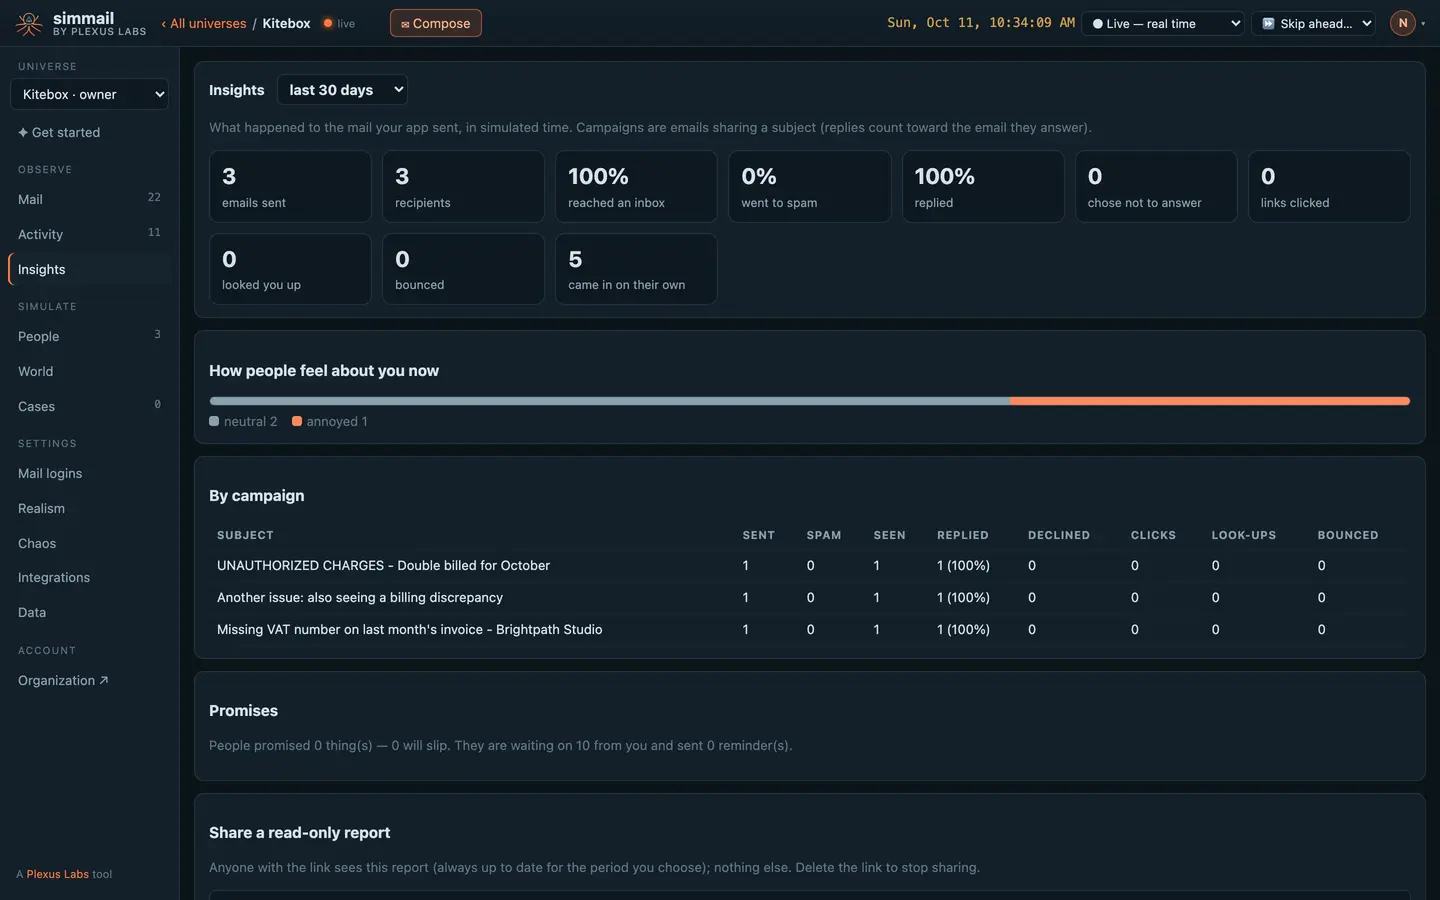The width and height of the screenshot is (1440, 900).
Task: Click the Missing VAT number campaign subject
Action: [x=409, y=629]
